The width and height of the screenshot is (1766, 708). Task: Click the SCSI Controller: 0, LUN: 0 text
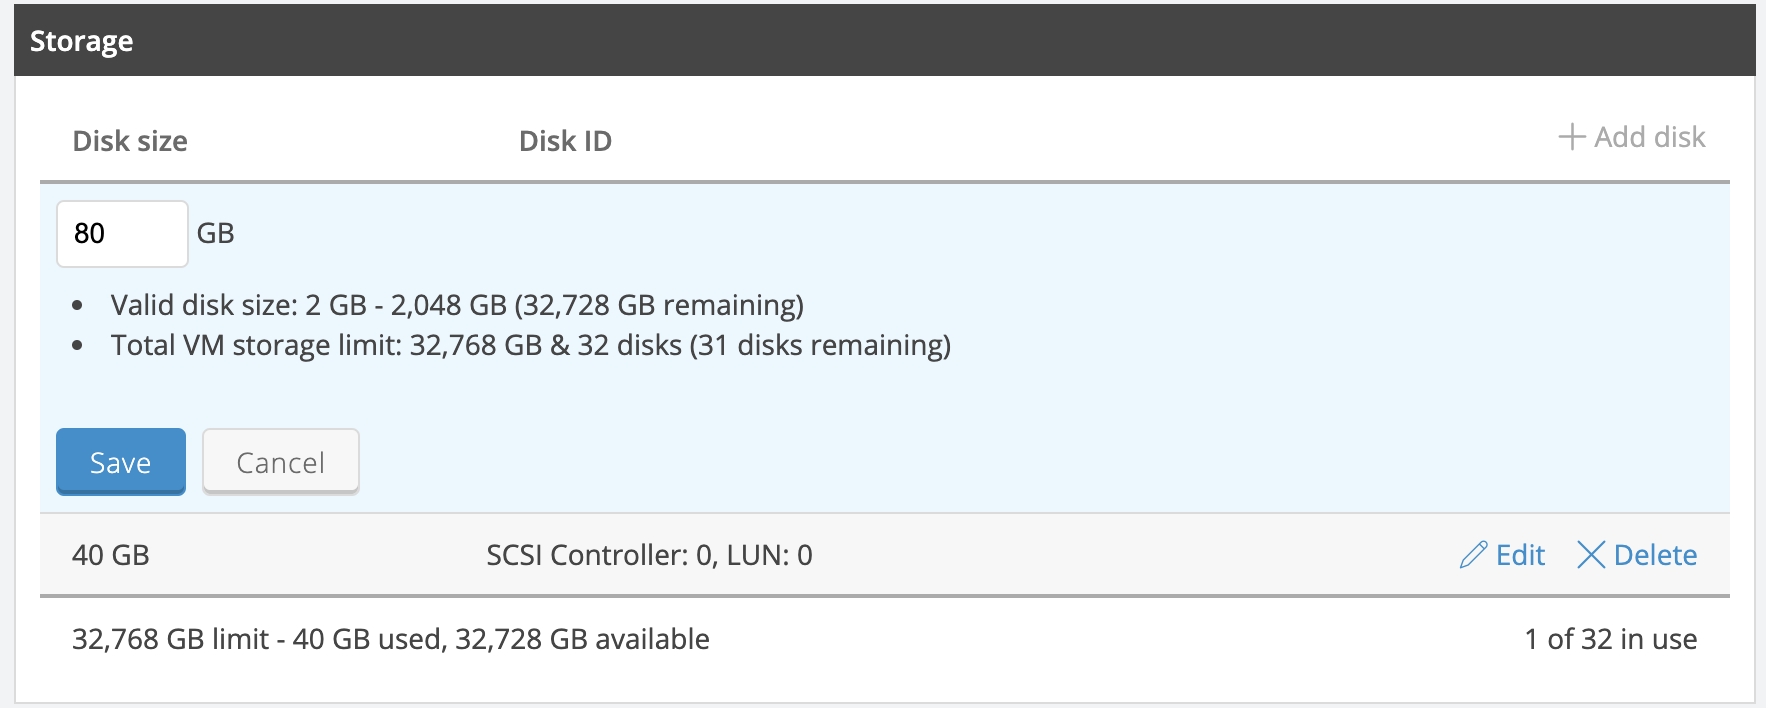click(649, 555)
